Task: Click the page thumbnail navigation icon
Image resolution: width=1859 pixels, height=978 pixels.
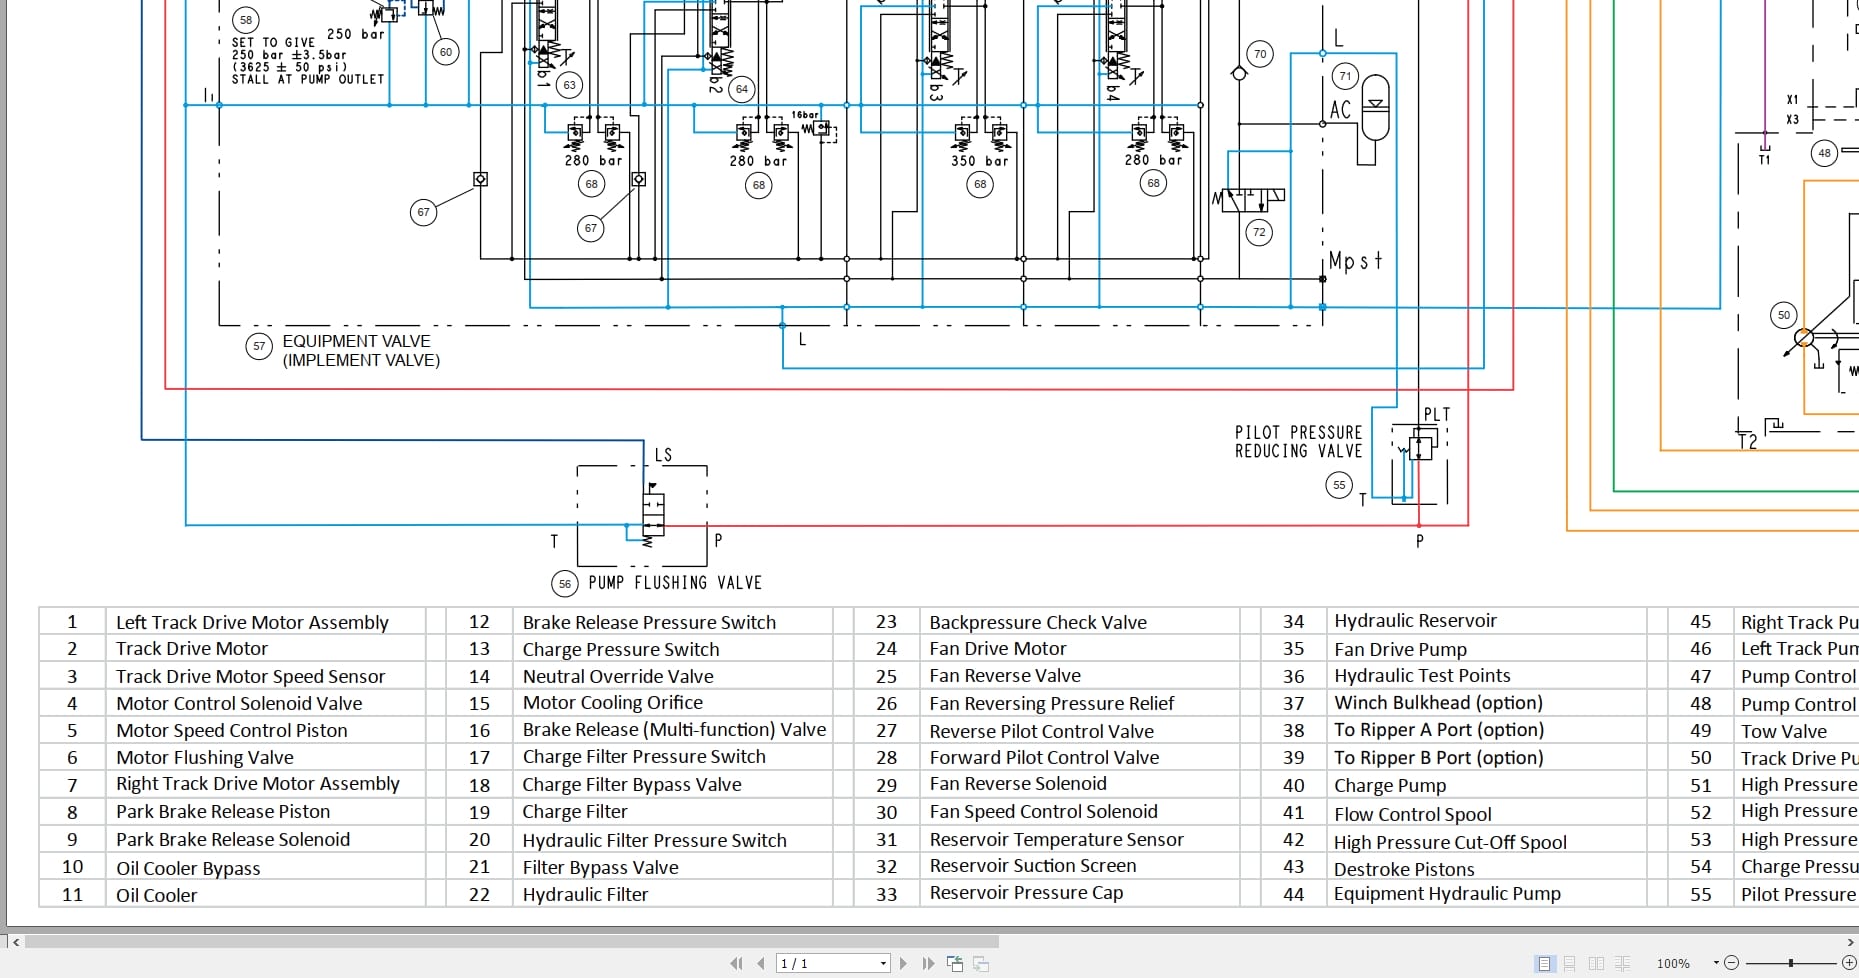Action: coord(955,963)
